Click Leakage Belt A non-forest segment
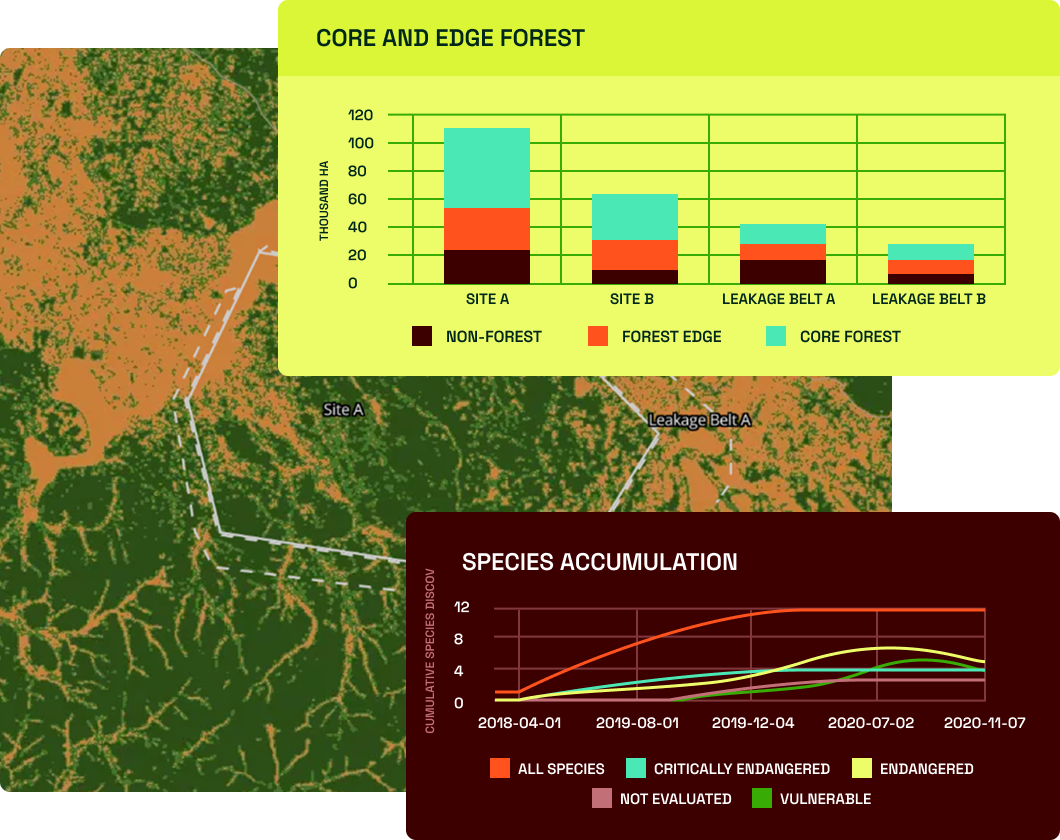Viewport: 1060px width, 840px height. click(x=783, y=272)
